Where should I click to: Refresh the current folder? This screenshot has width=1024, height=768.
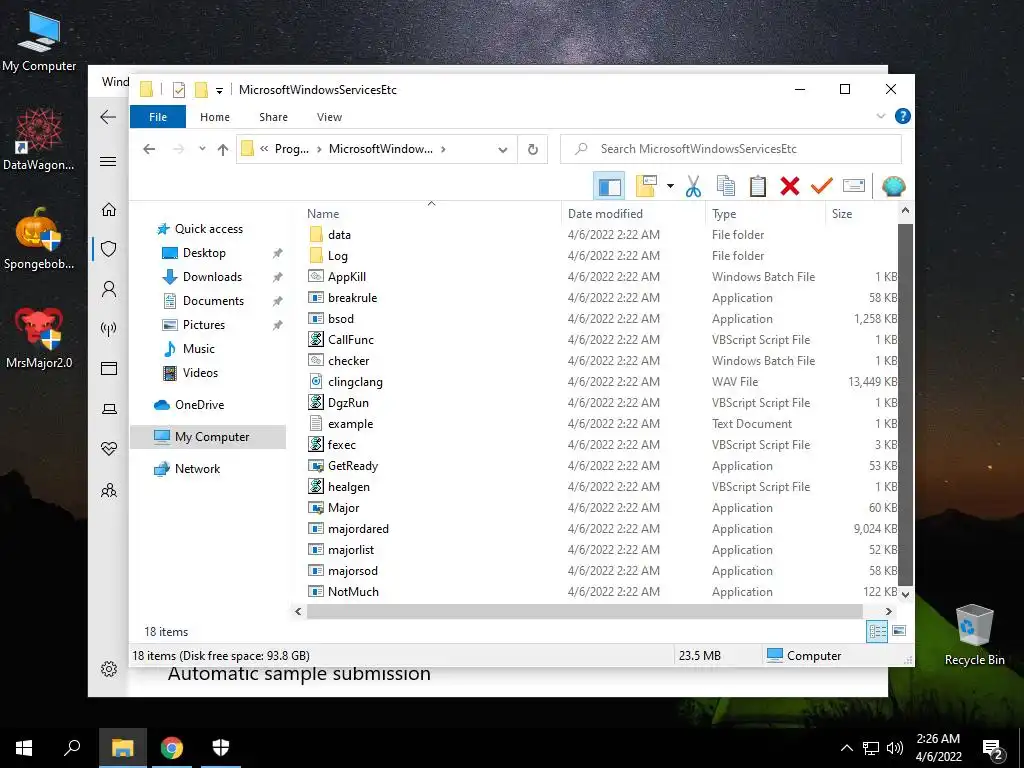pos(533,150)
